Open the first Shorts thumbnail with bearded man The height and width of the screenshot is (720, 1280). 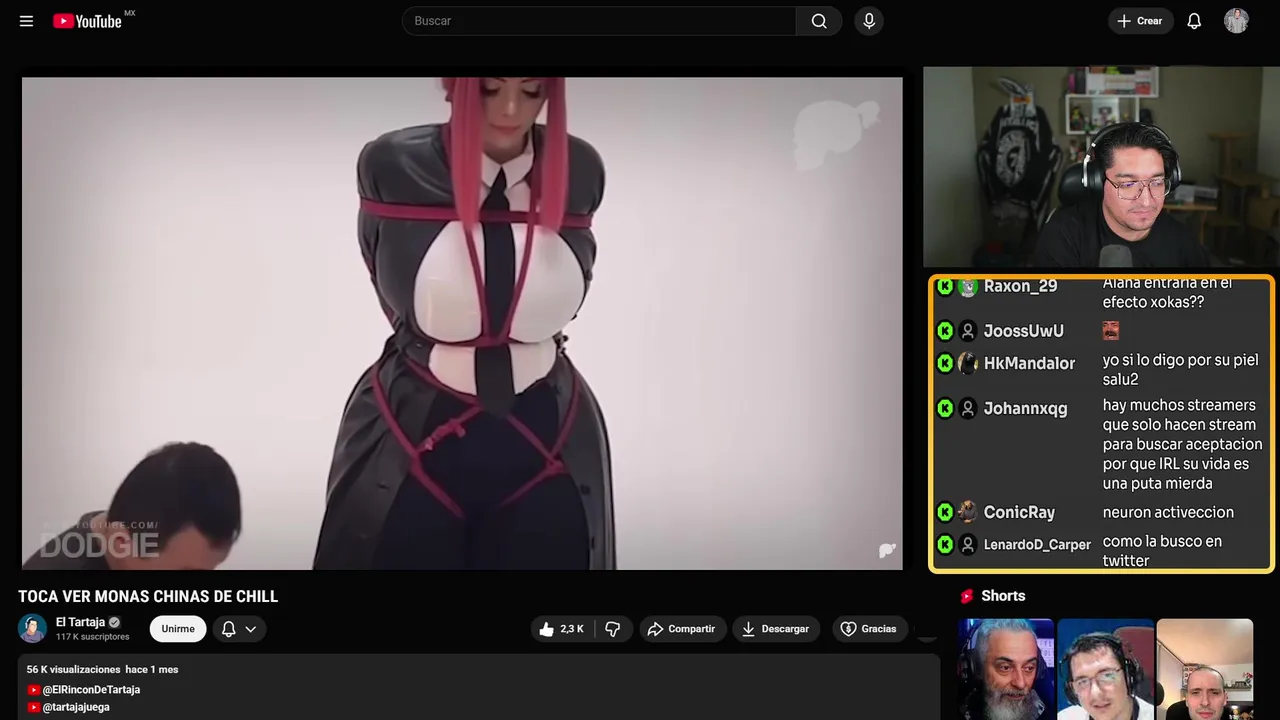coord(1006,669)
